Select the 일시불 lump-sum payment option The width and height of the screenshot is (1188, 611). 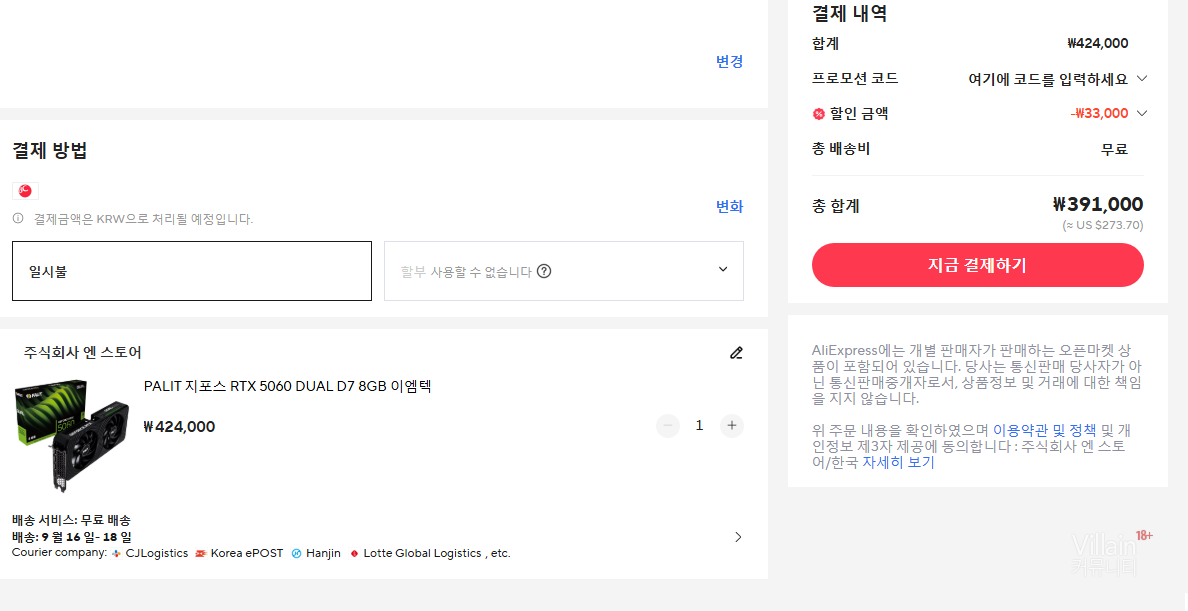click(192, 271)
